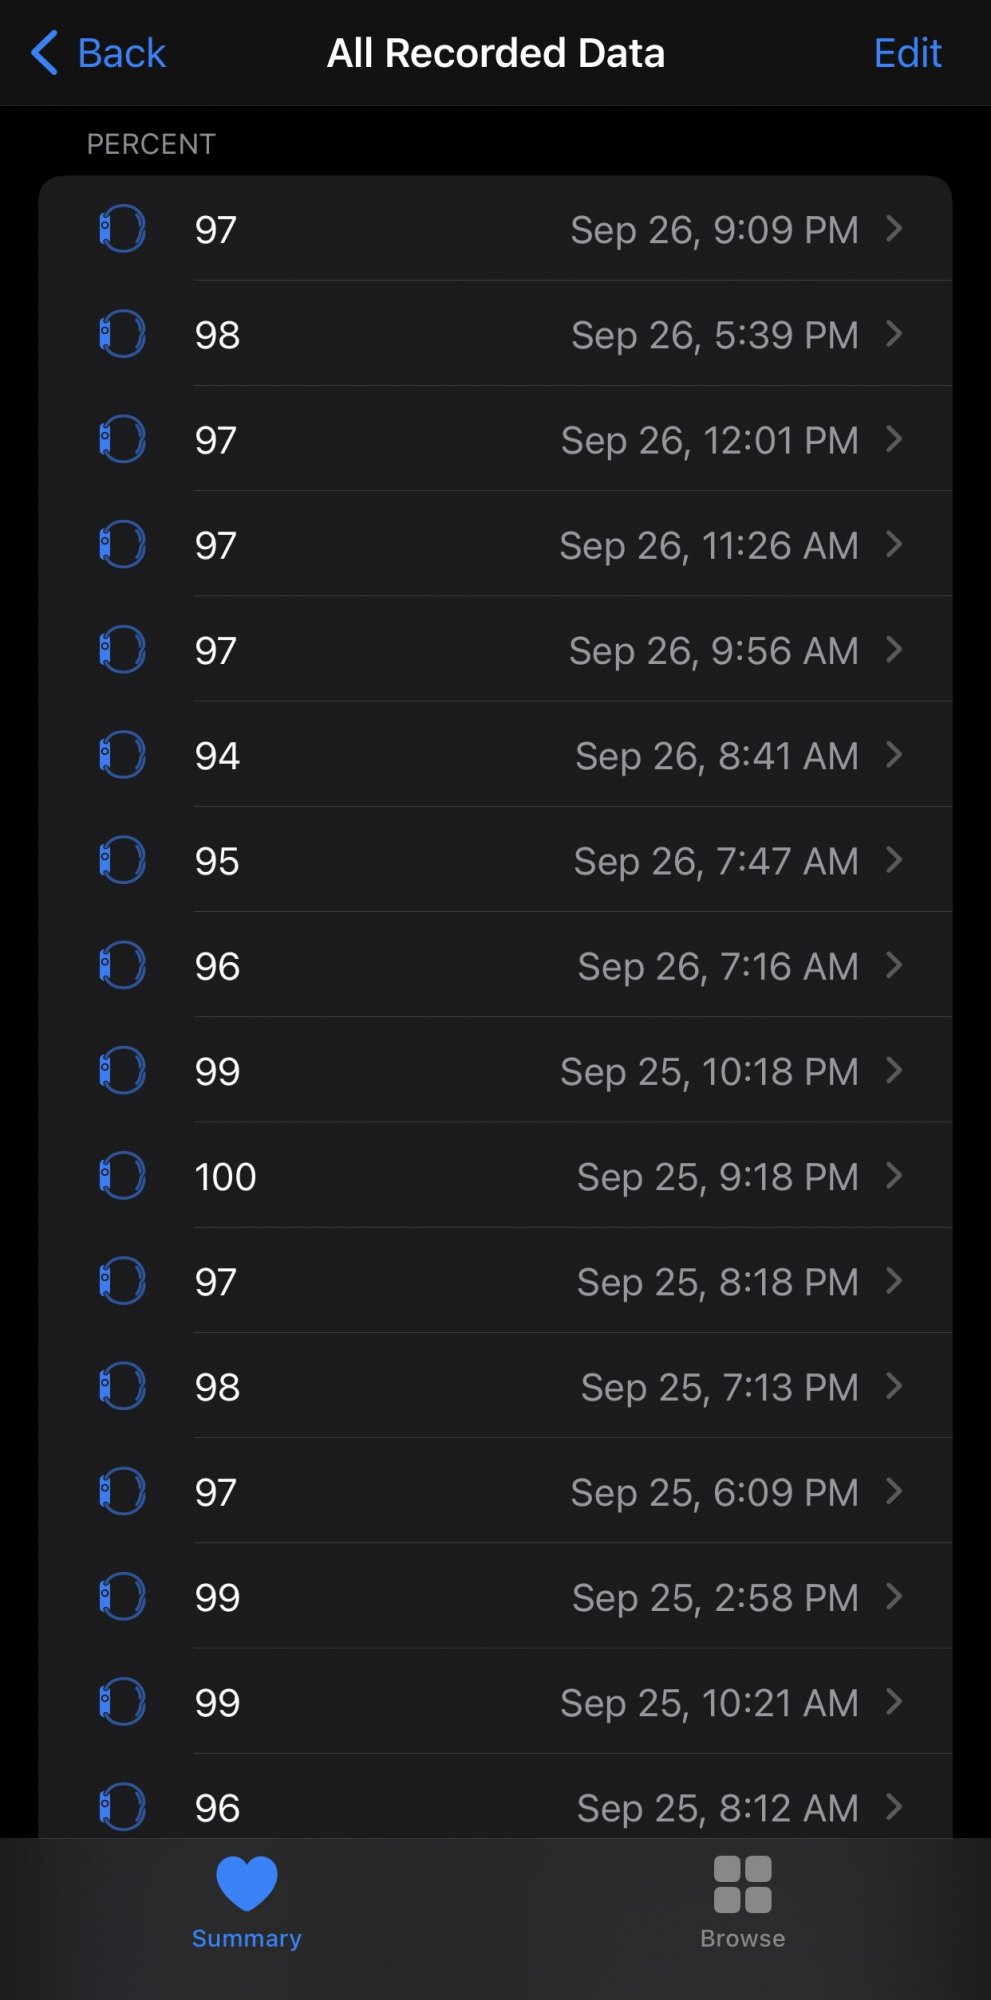Tap the watch icon for Sep 26, 7:47 AM

[122, 860]
